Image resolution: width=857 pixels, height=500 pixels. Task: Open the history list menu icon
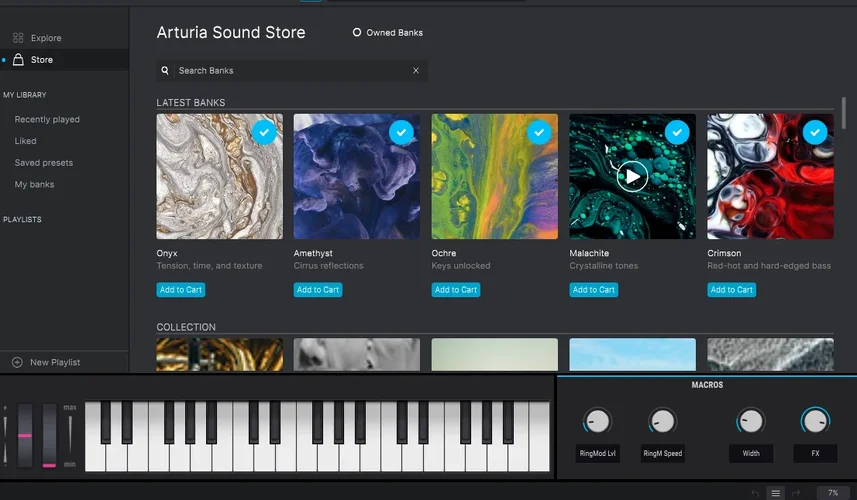775,493
